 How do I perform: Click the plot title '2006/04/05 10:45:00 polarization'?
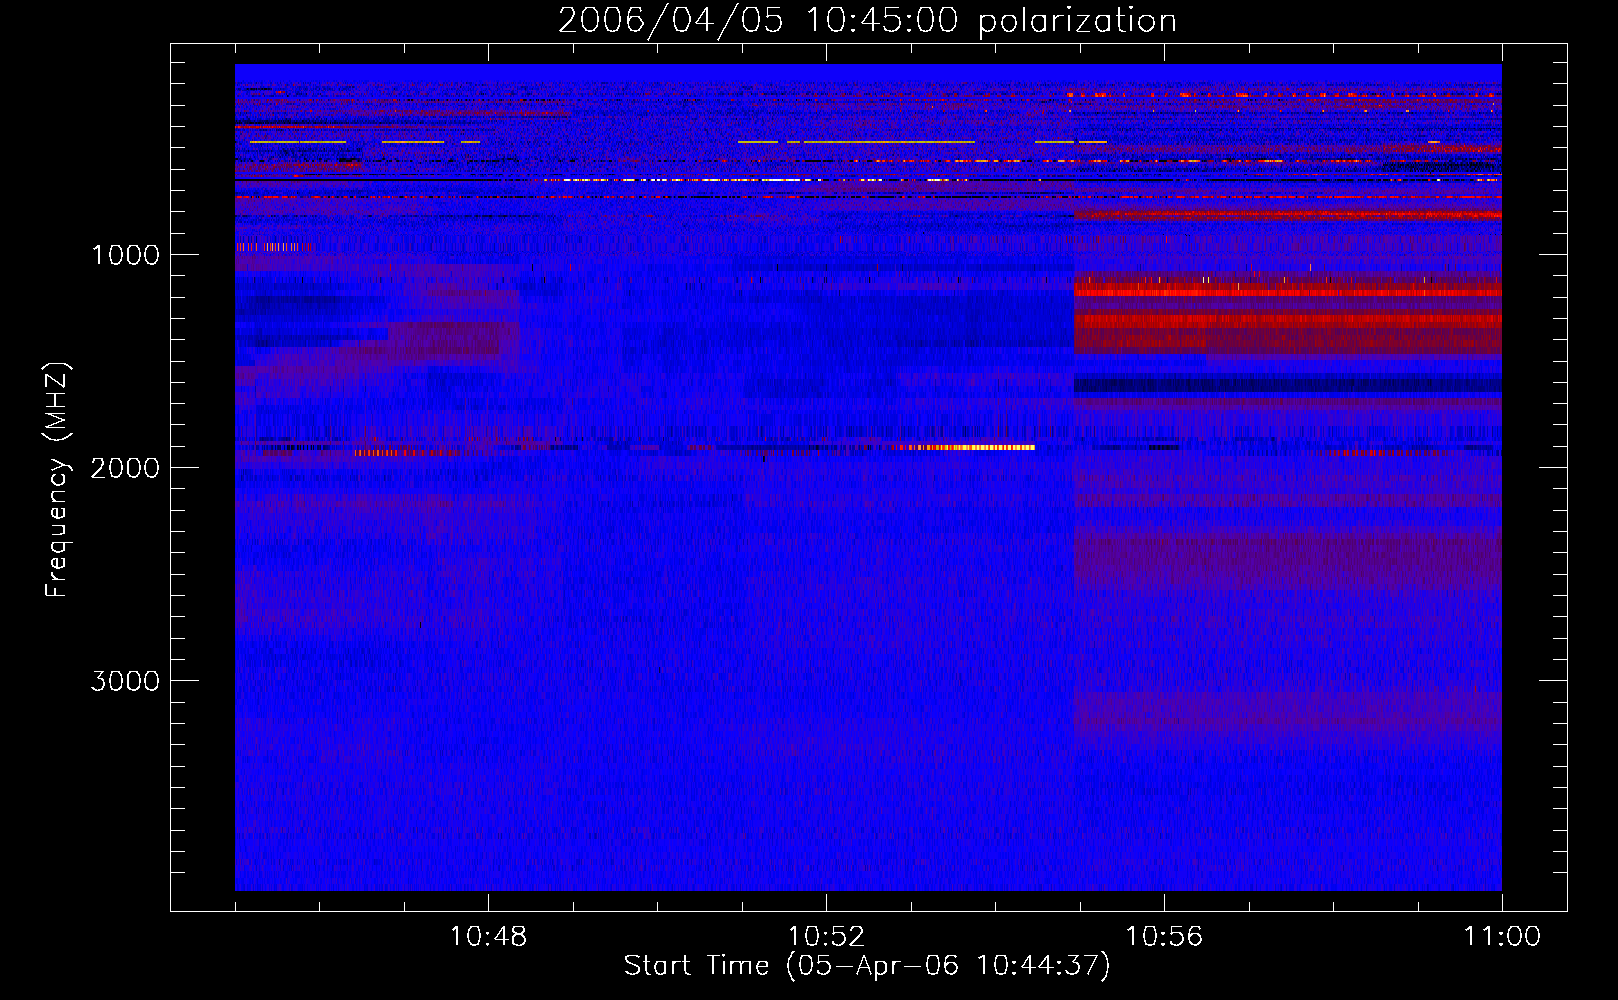coord(867,21)
